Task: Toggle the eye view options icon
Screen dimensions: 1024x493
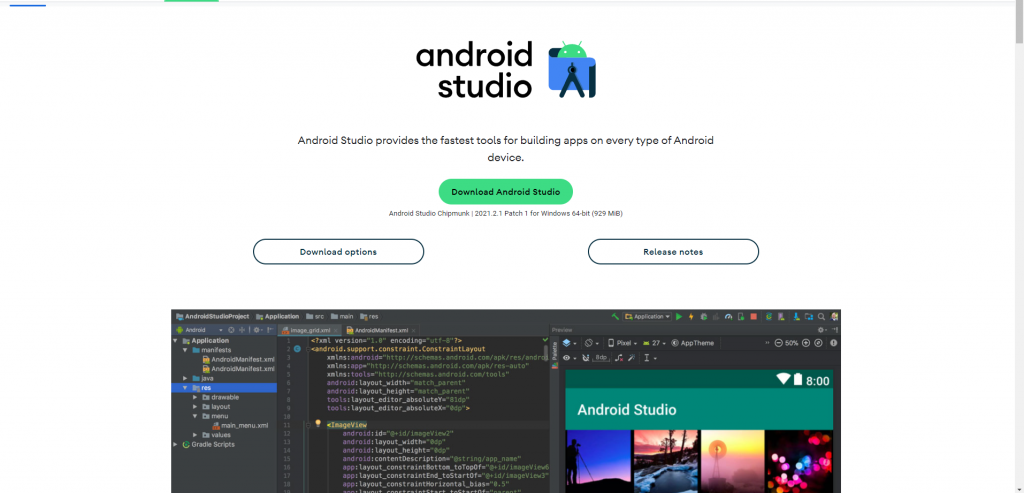Action: coord(569,358)
